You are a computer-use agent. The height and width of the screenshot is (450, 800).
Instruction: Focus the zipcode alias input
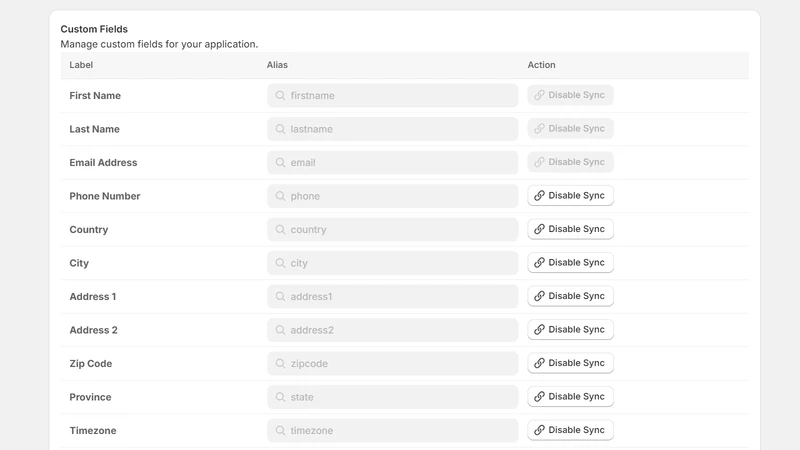[x=392, y=363]
